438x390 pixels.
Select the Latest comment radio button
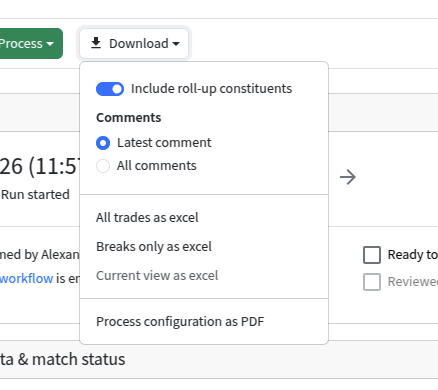point(103,143)
